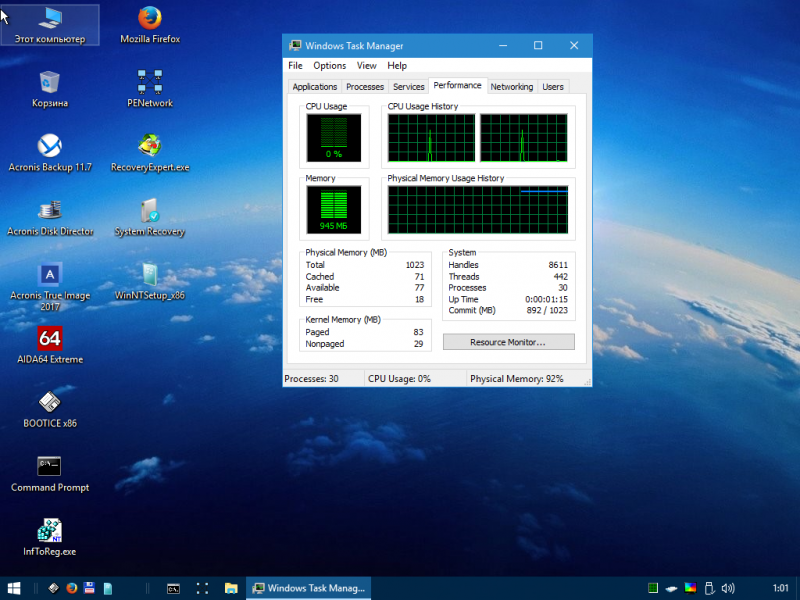The image size is (800, 600).
Task: Click the Task Manager title bar icon
Action: (x=295, y=45)
